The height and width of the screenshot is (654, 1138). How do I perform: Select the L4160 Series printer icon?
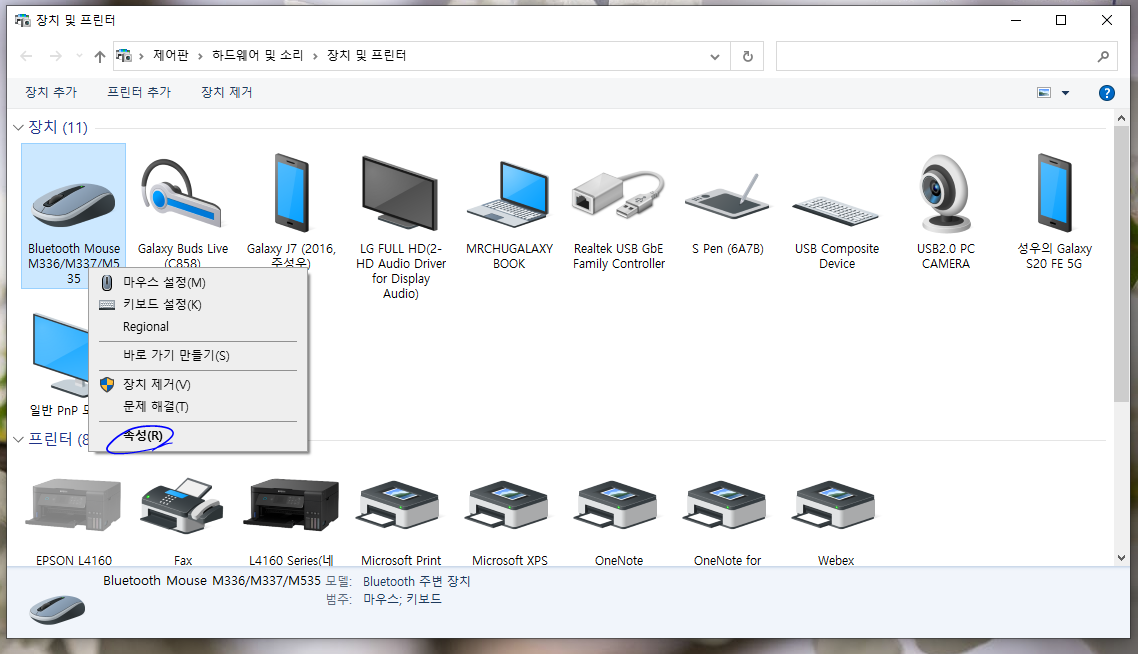coord(291,505)
